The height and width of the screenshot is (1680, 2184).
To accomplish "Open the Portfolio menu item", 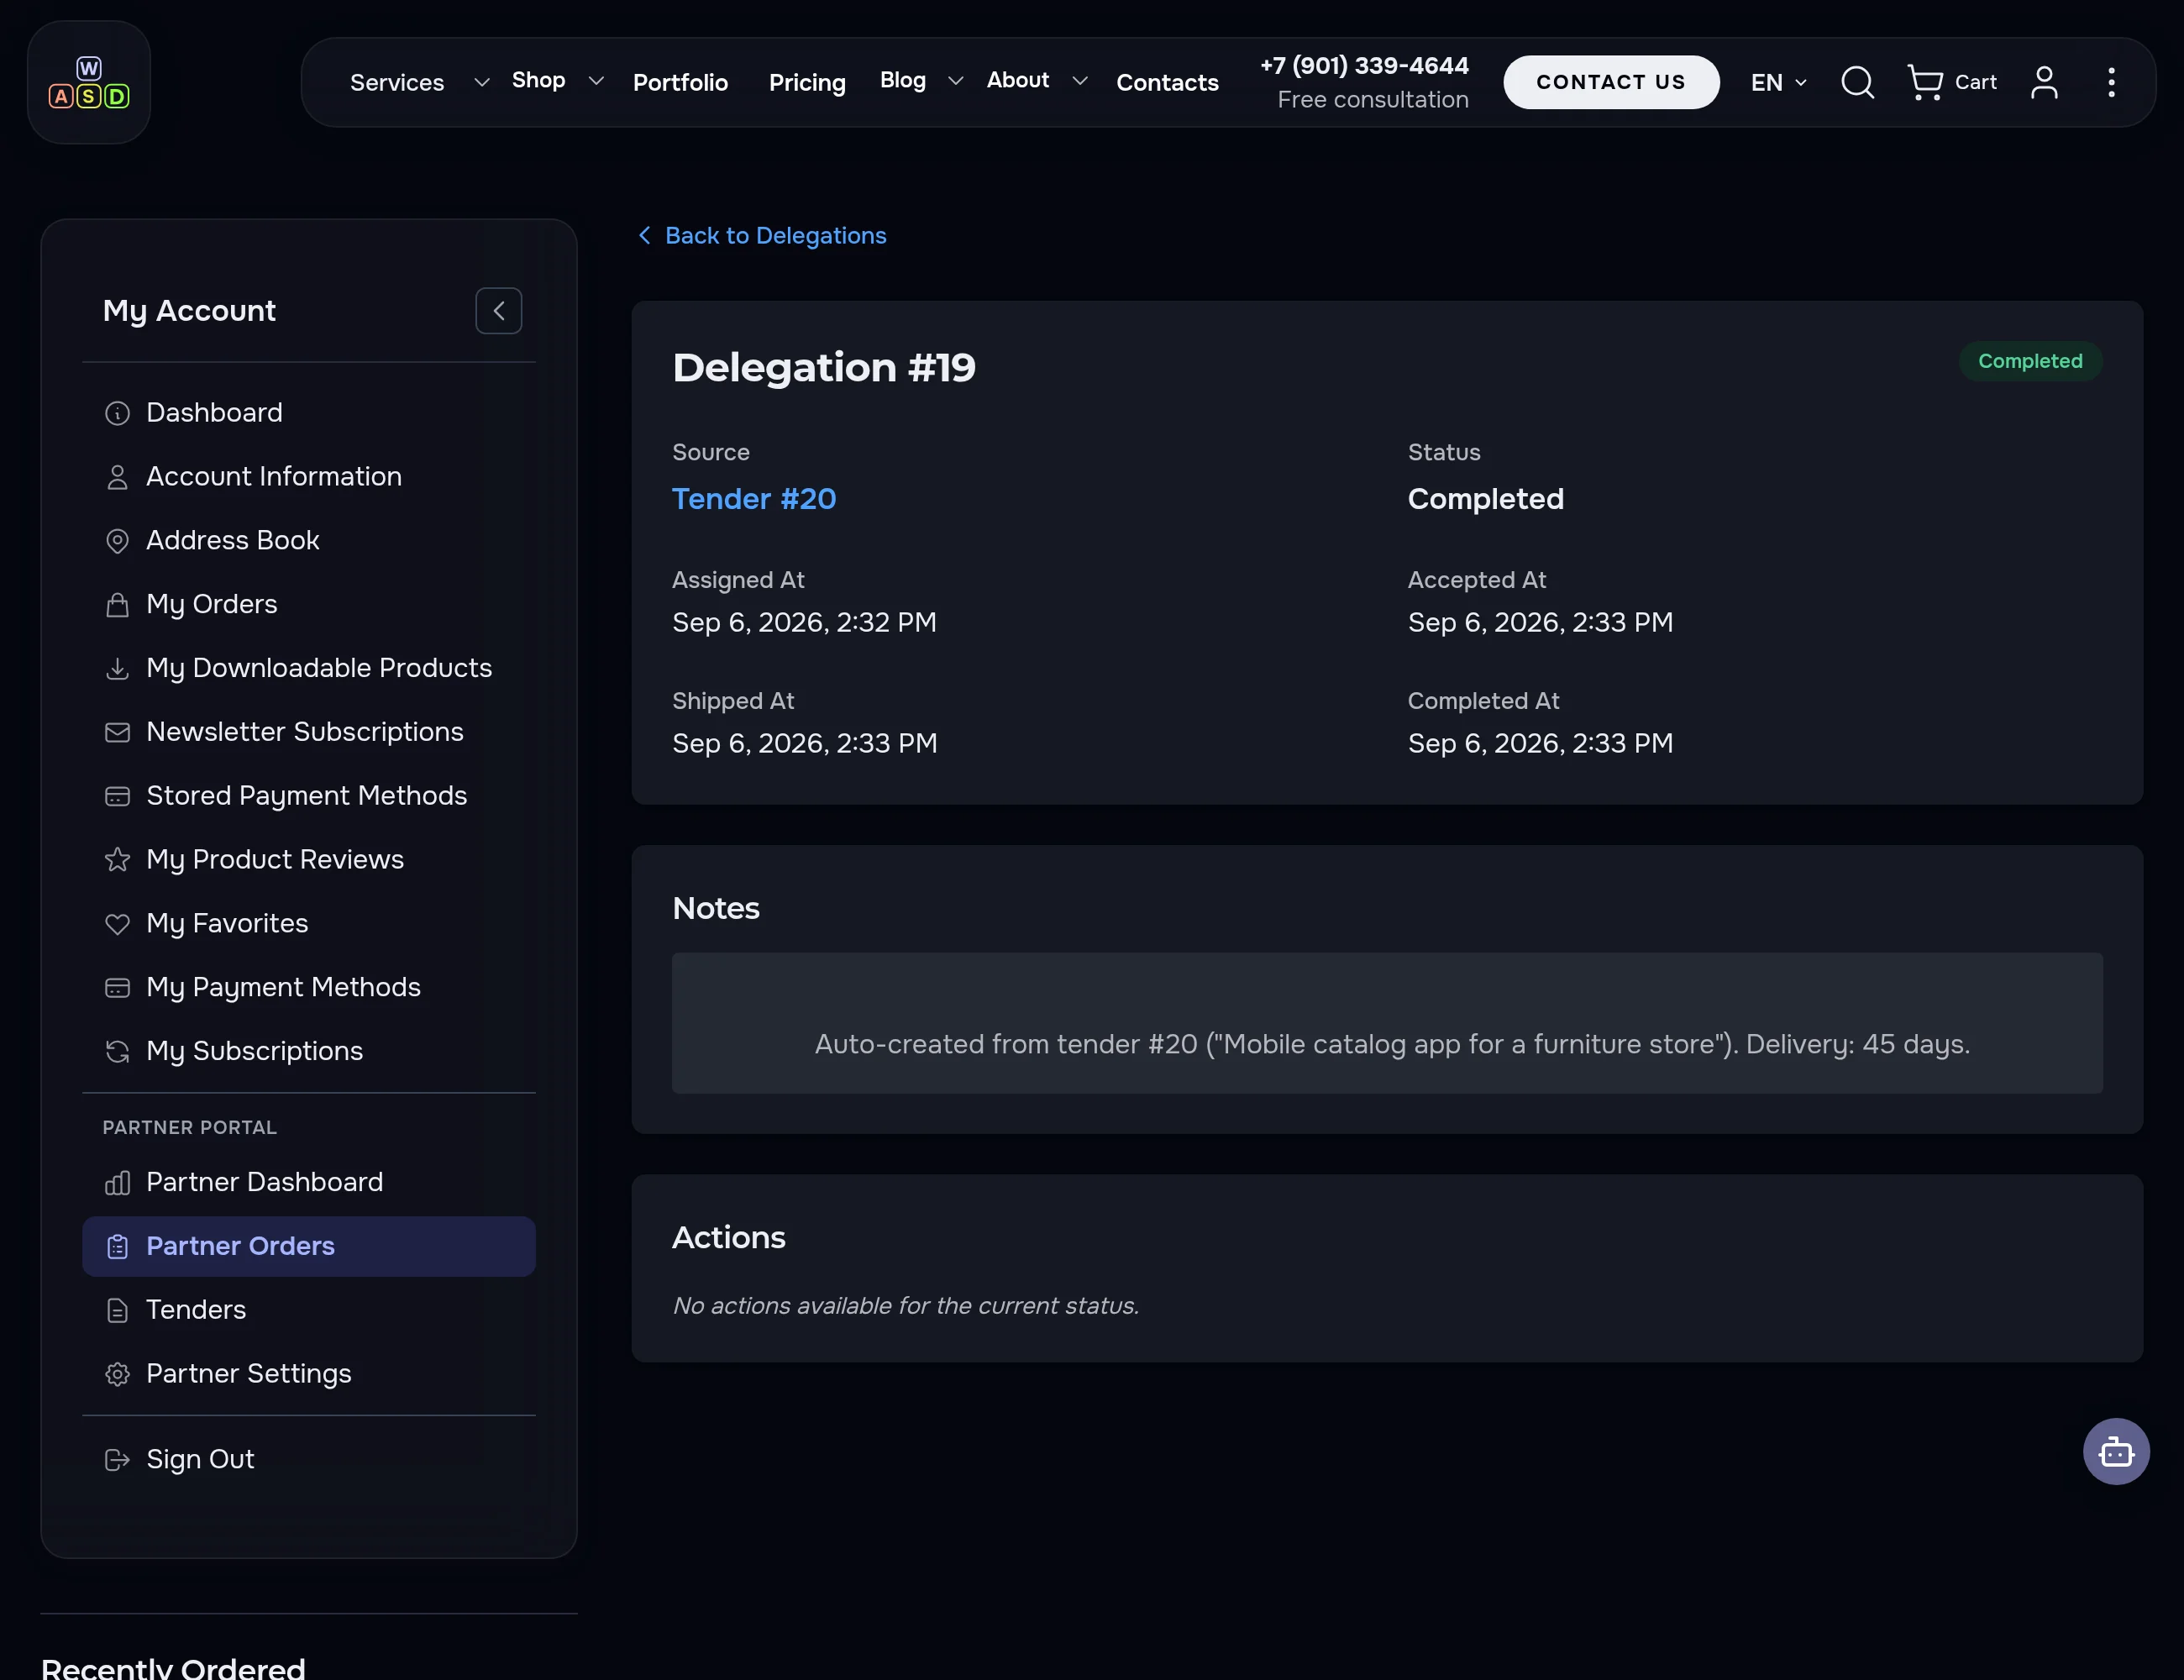I will coord(680,82).
